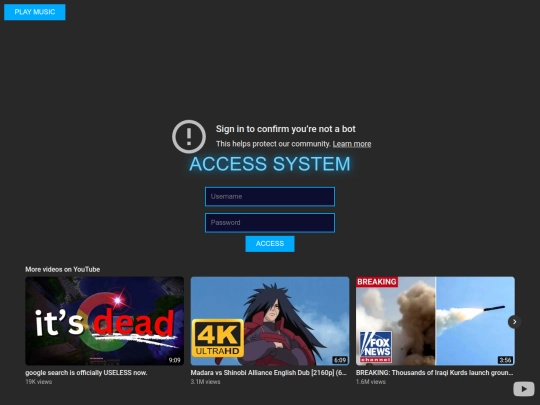Click the "3.1M views" text
Viewport: 540px width, 405px height.
[205, 382]
